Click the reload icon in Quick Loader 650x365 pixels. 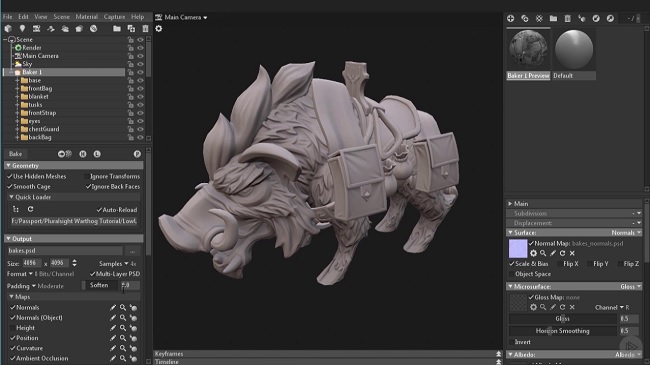[x=30, y=209]
